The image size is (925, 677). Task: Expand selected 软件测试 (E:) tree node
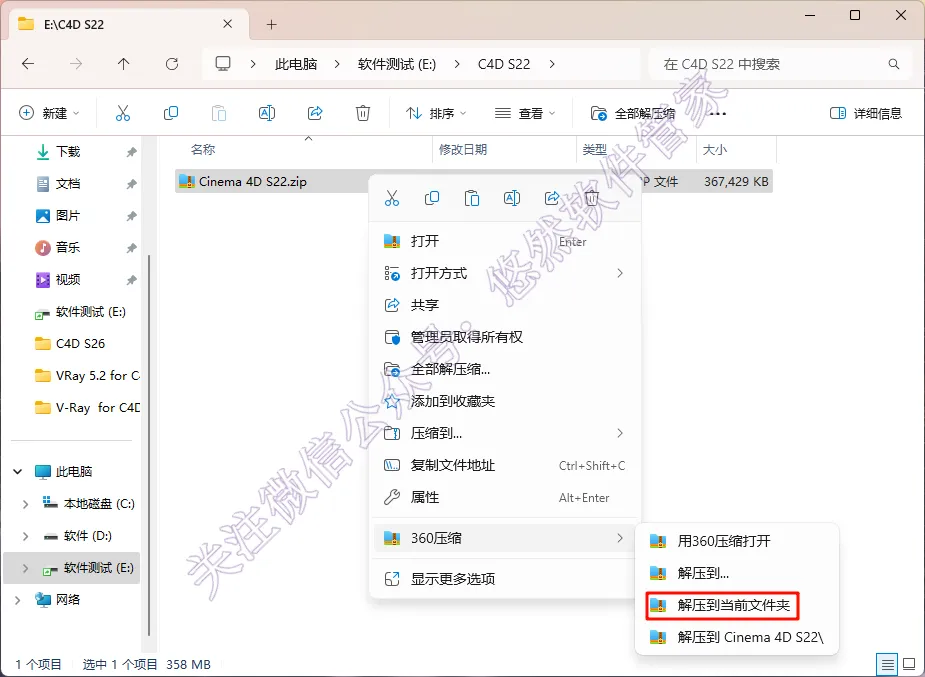pos(25,568)
